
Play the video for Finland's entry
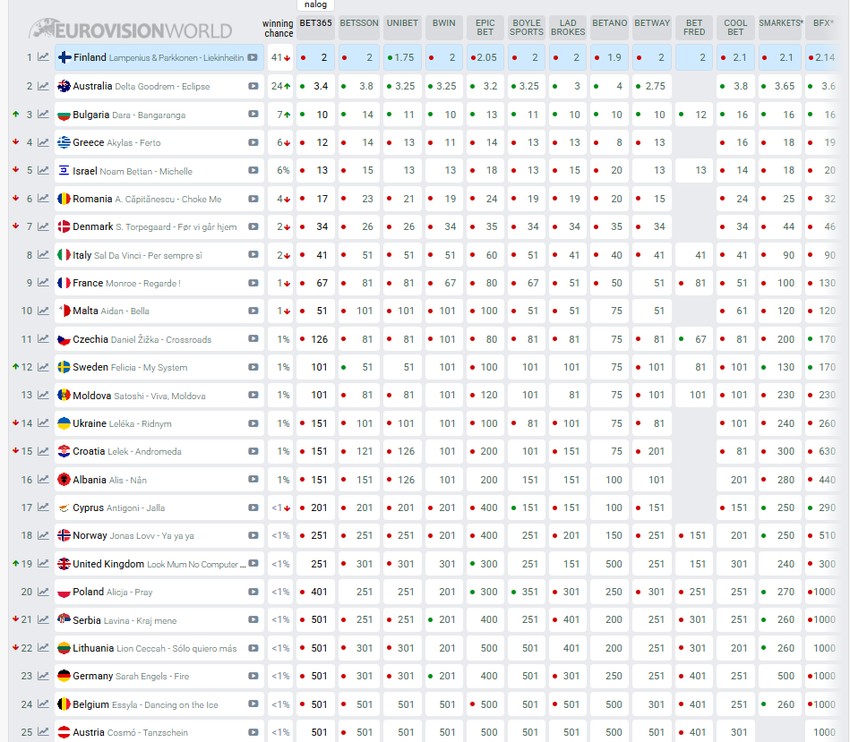click(253, 57)
